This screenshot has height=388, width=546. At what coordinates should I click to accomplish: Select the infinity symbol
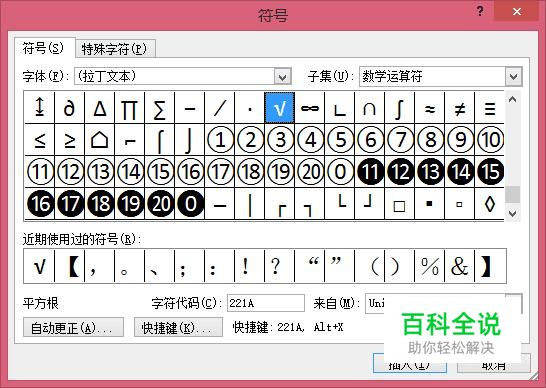click(x=310, y=108)
